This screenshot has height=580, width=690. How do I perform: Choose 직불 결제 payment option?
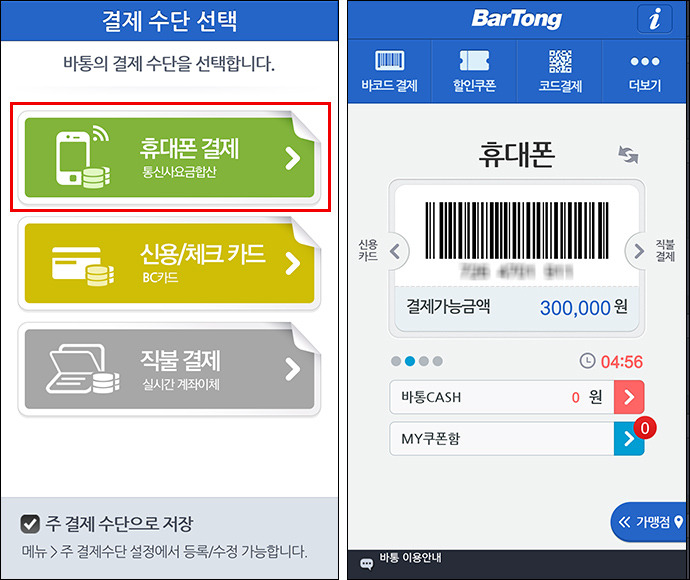(169, 369)
